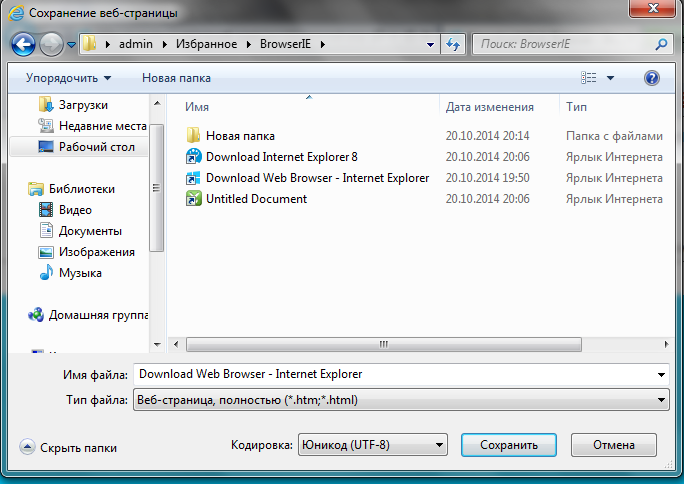Sort by the Дата изменения column header
This screenshot has height=484, width=684.
pos(489,107)
